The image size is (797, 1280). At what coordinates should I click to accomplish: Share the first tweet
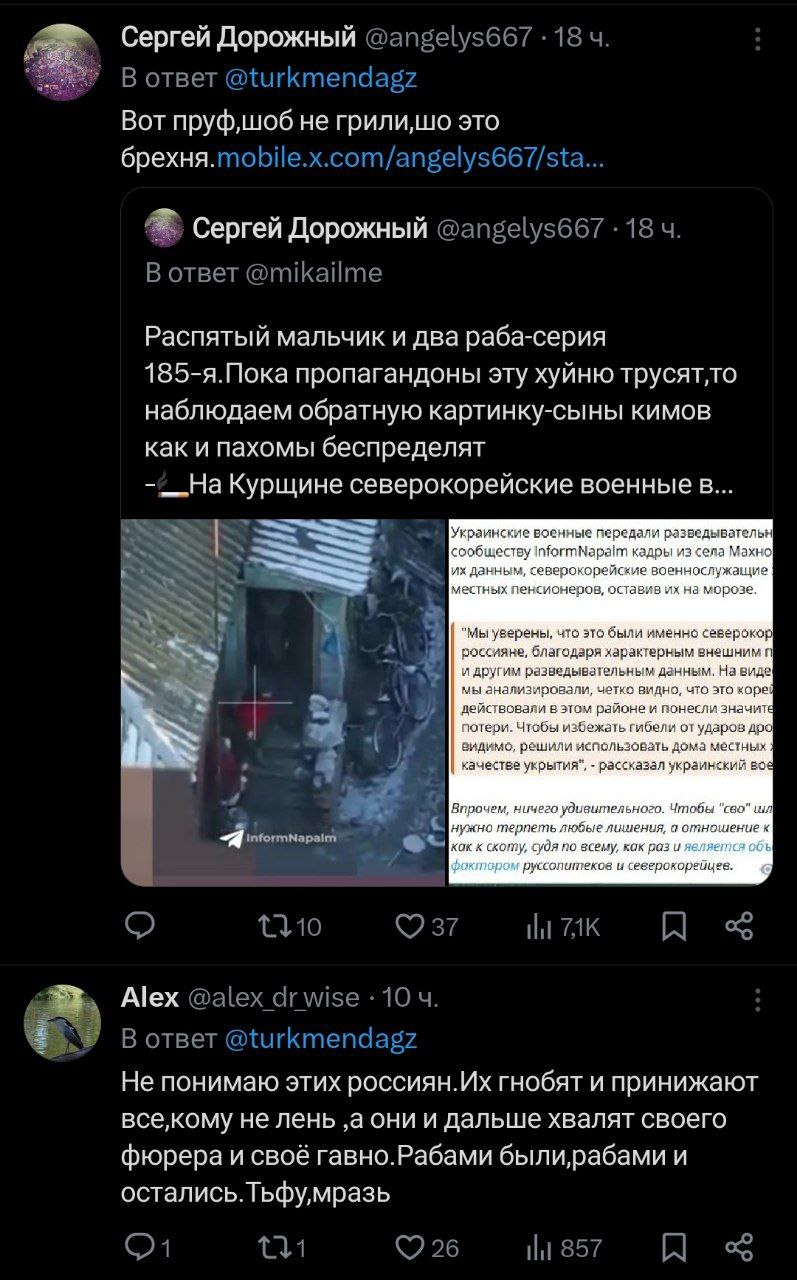click(738, 928)
